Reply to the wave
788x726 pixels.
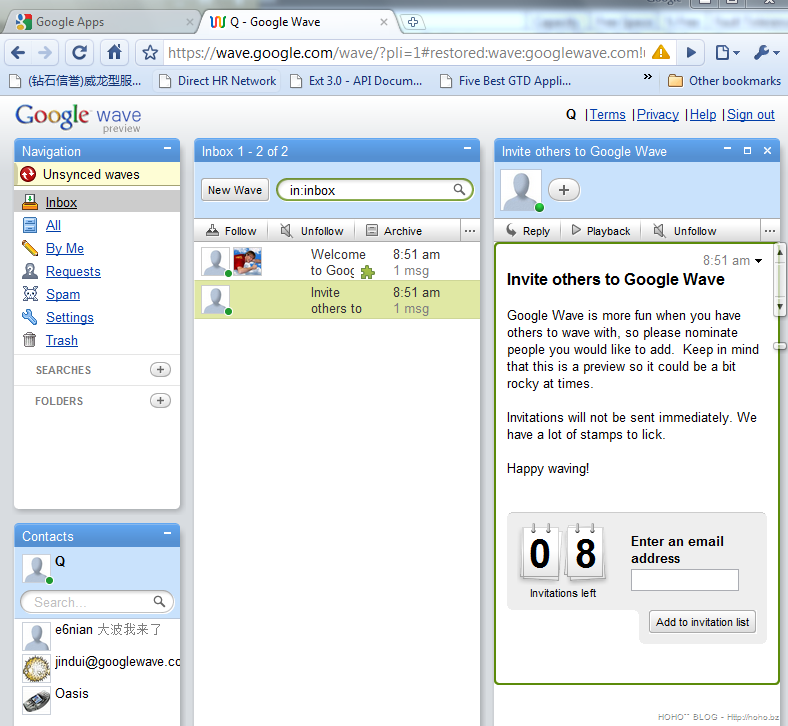[x=528, y=231]
